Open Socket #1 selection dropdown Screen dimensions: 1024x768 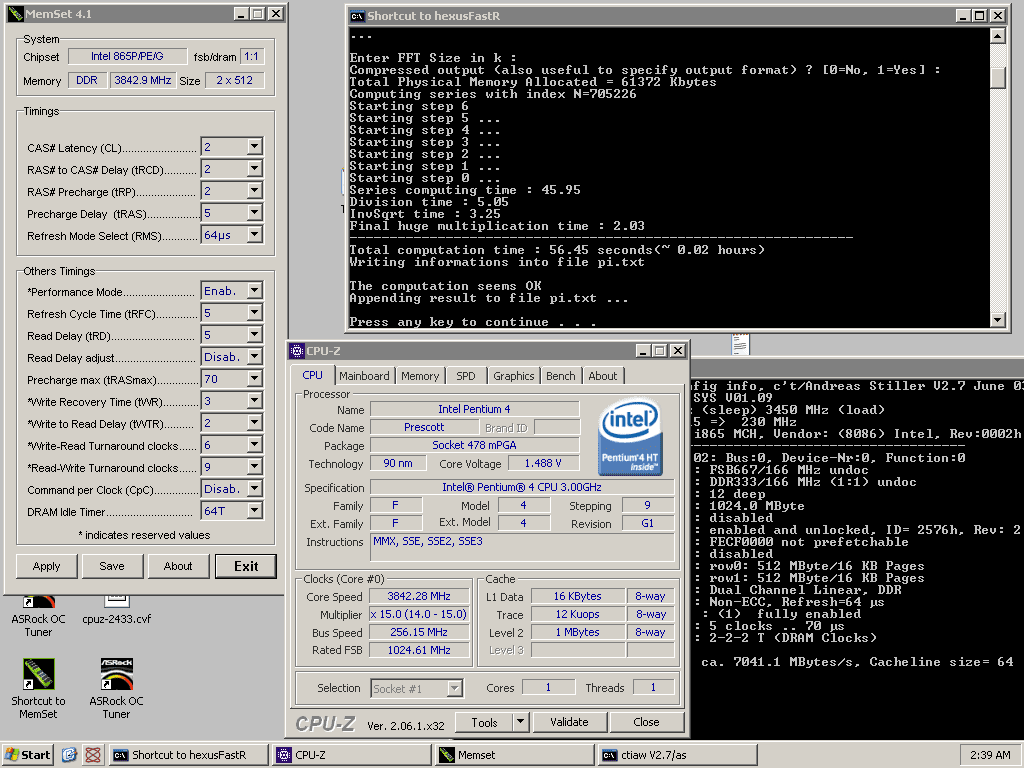pos(455,688)
